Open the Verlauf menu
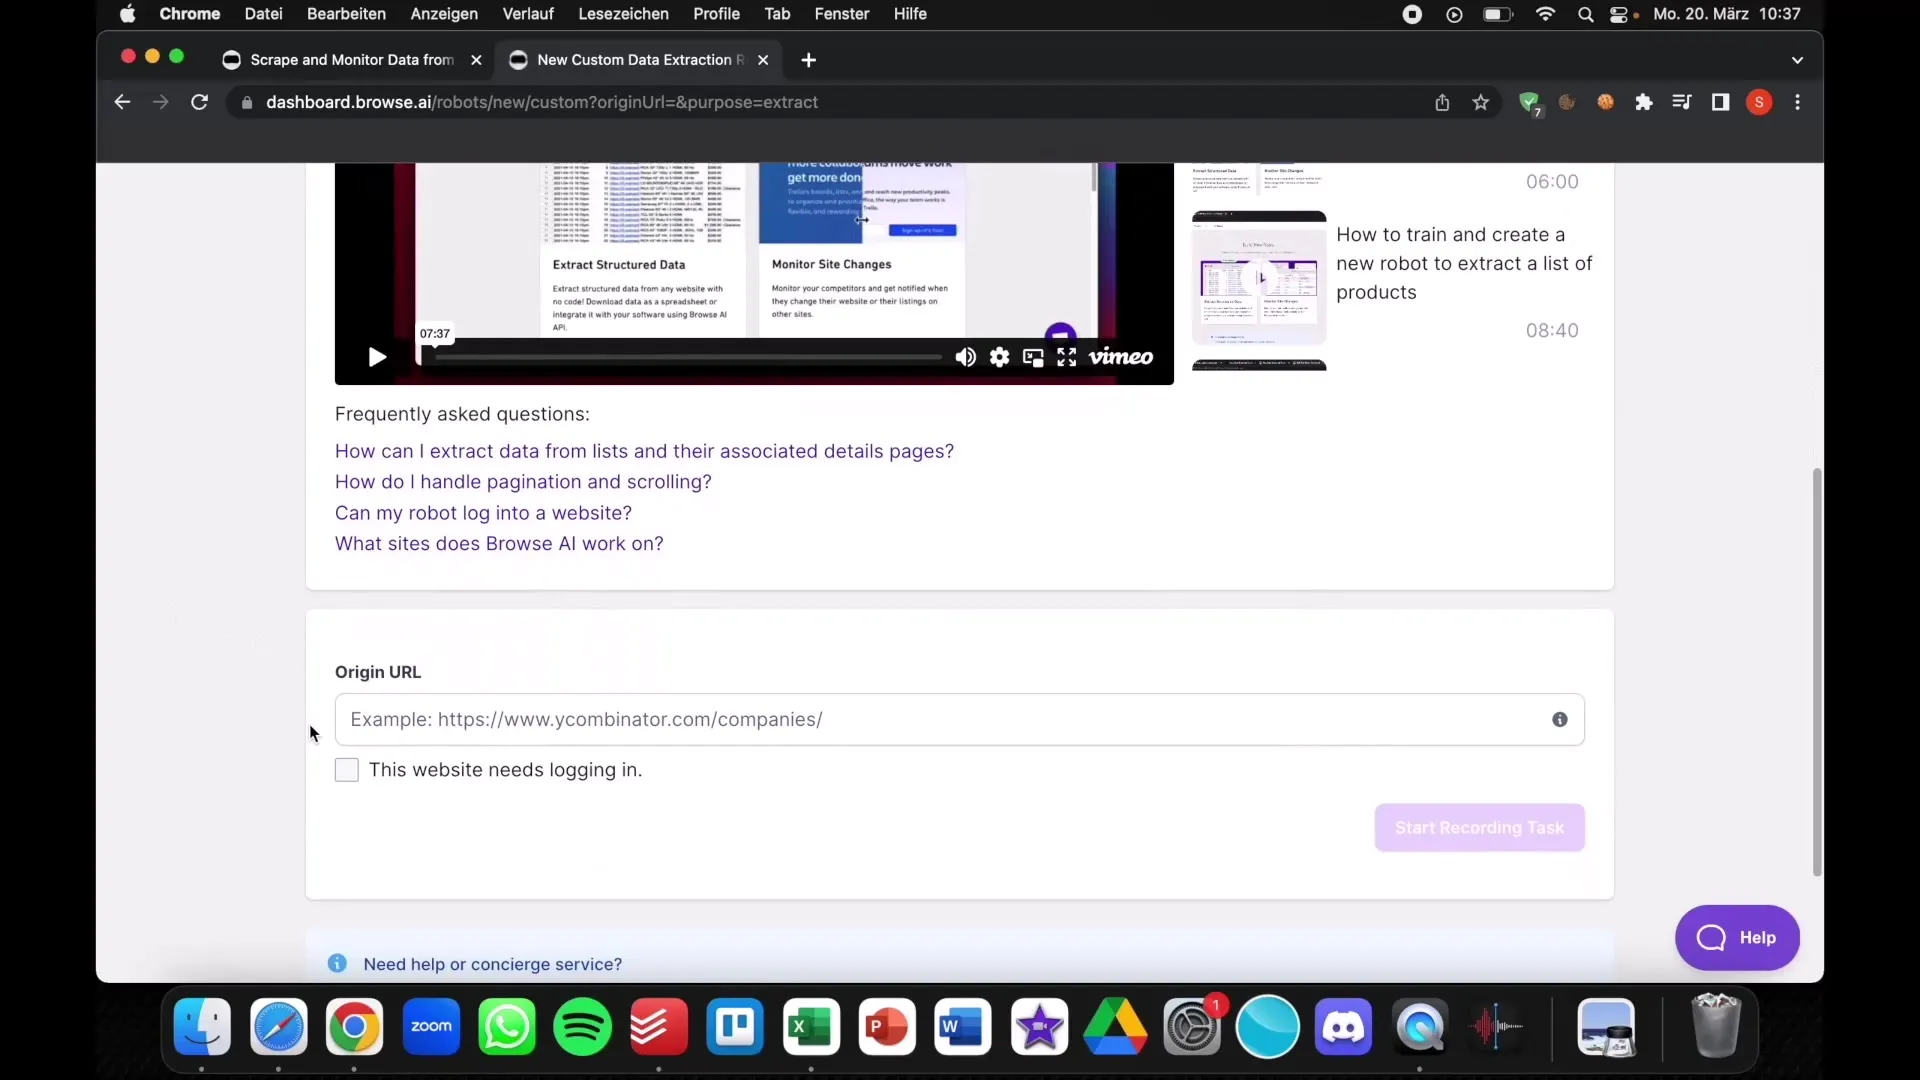The height and width of the screenshot is (1080, 1920). coord(528,14)
